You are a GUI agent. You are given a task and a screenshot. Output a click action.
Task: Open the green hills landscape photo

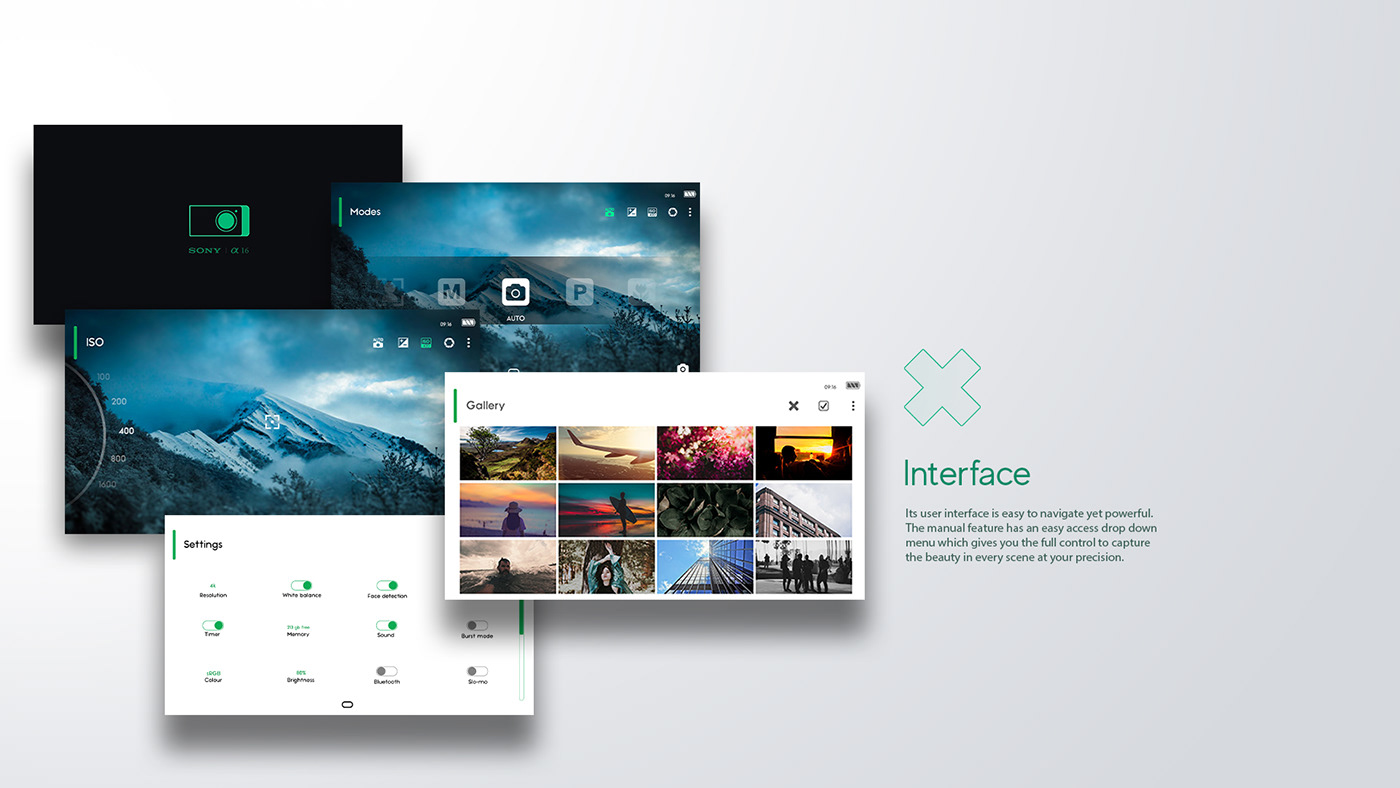[x=508, y=453]
